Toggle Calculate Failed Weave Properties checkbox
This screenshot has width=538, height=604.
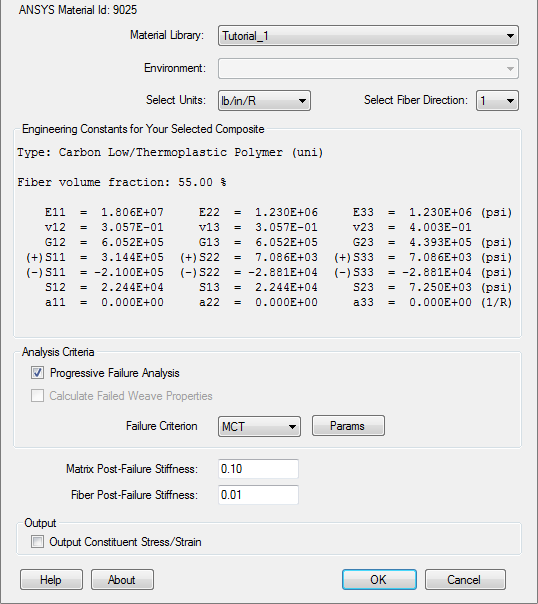[x=37, y=396]
